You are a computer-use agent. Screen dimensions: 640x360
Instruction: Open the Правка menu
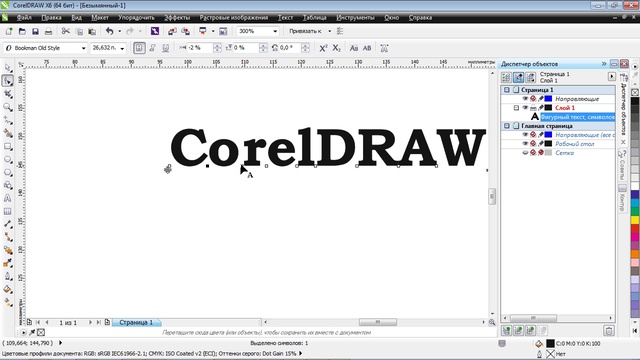[51, 18]
